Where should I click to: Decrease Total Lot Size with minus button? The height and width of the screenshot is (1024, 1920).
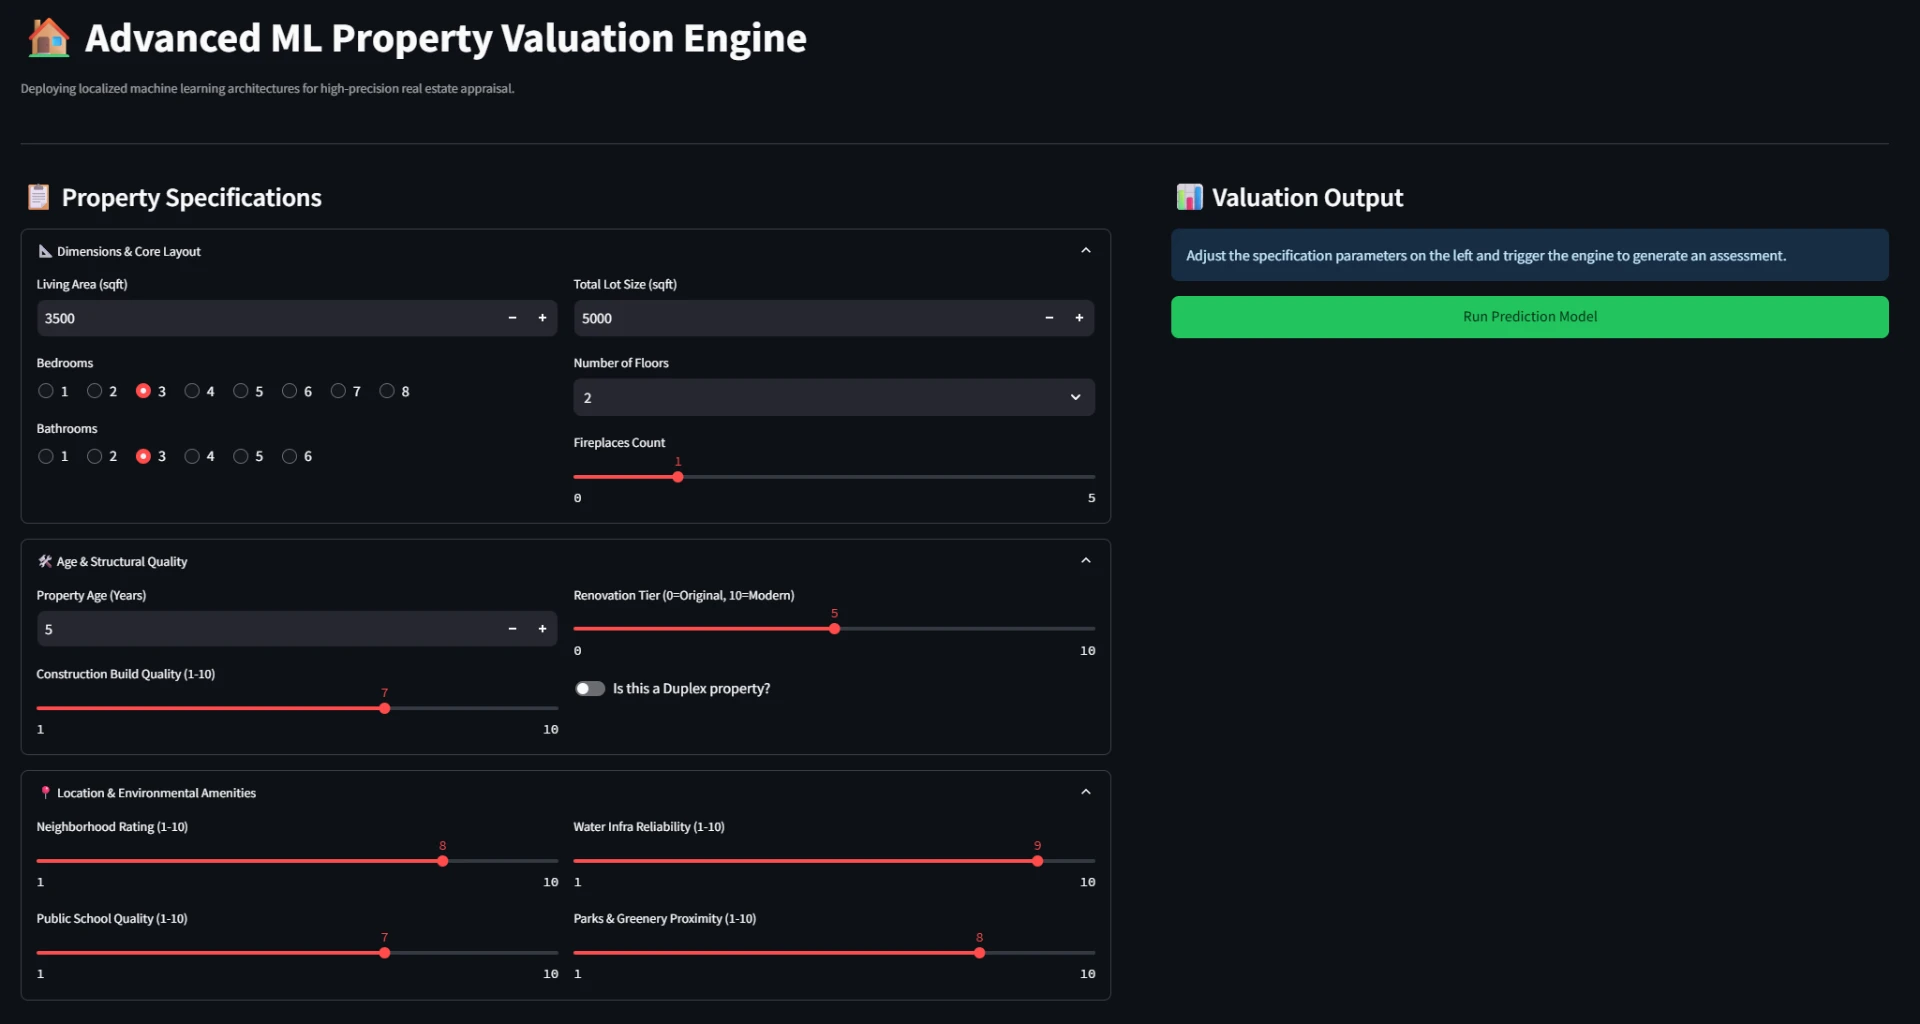1049,318
